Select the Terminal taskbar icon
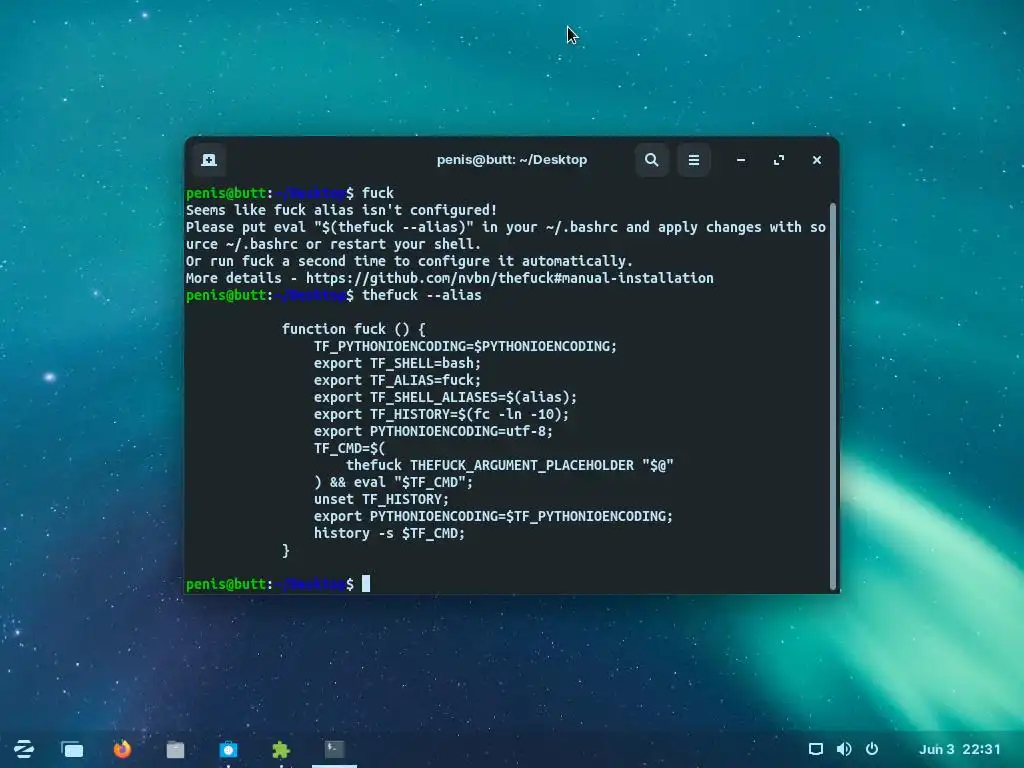Viewport: 1024px width, 768px height. point(334,749)
